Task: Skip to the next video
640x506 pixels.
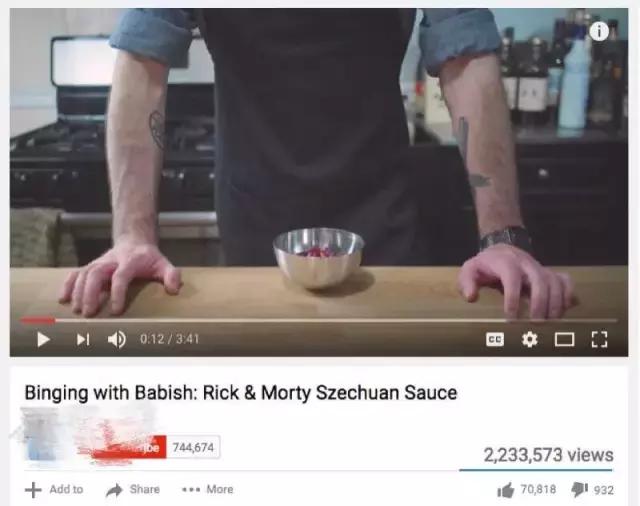Action: pyautogui.click(x=83, y=340)
